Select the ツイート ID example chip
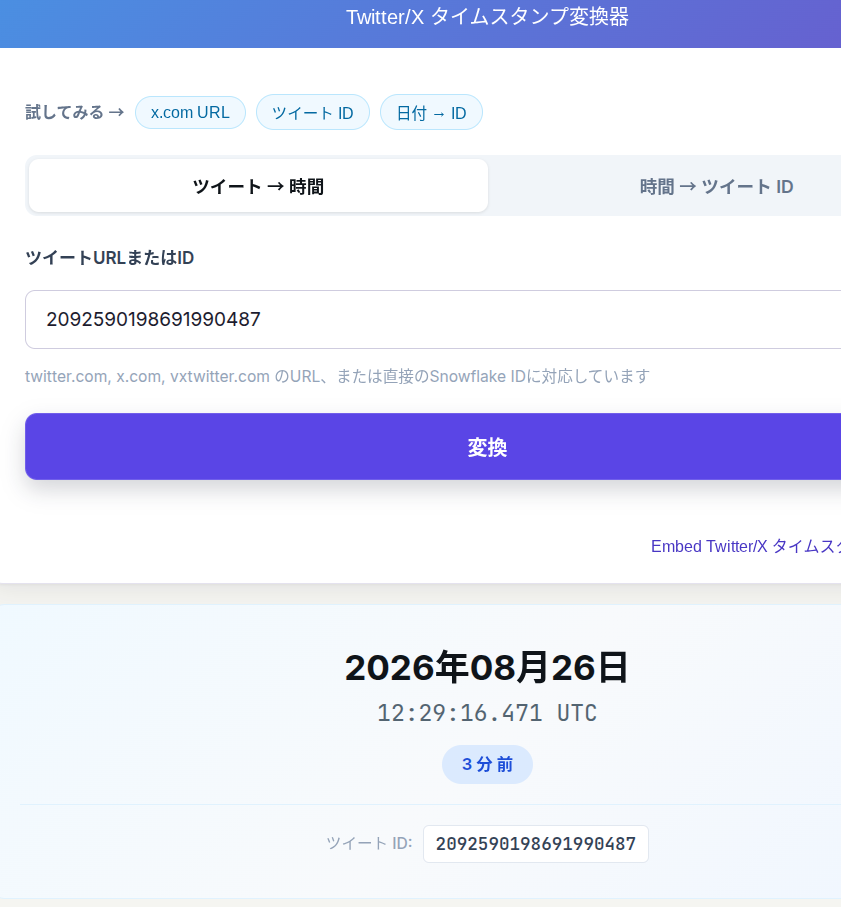Screen dimensions: 841x907 pyautogui.click(x=312, y=112)
